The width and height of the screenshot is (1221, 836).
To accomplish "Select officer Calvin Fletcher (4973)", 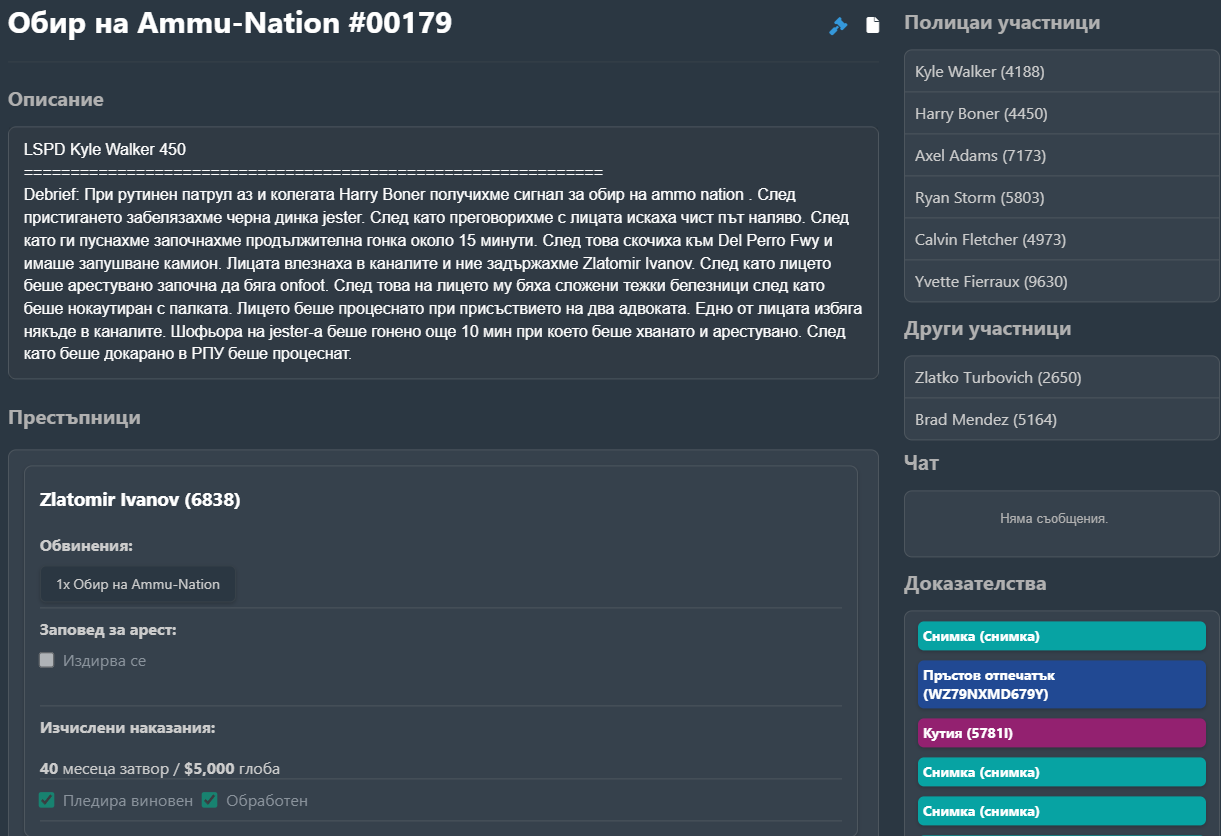I will 1061,240.
